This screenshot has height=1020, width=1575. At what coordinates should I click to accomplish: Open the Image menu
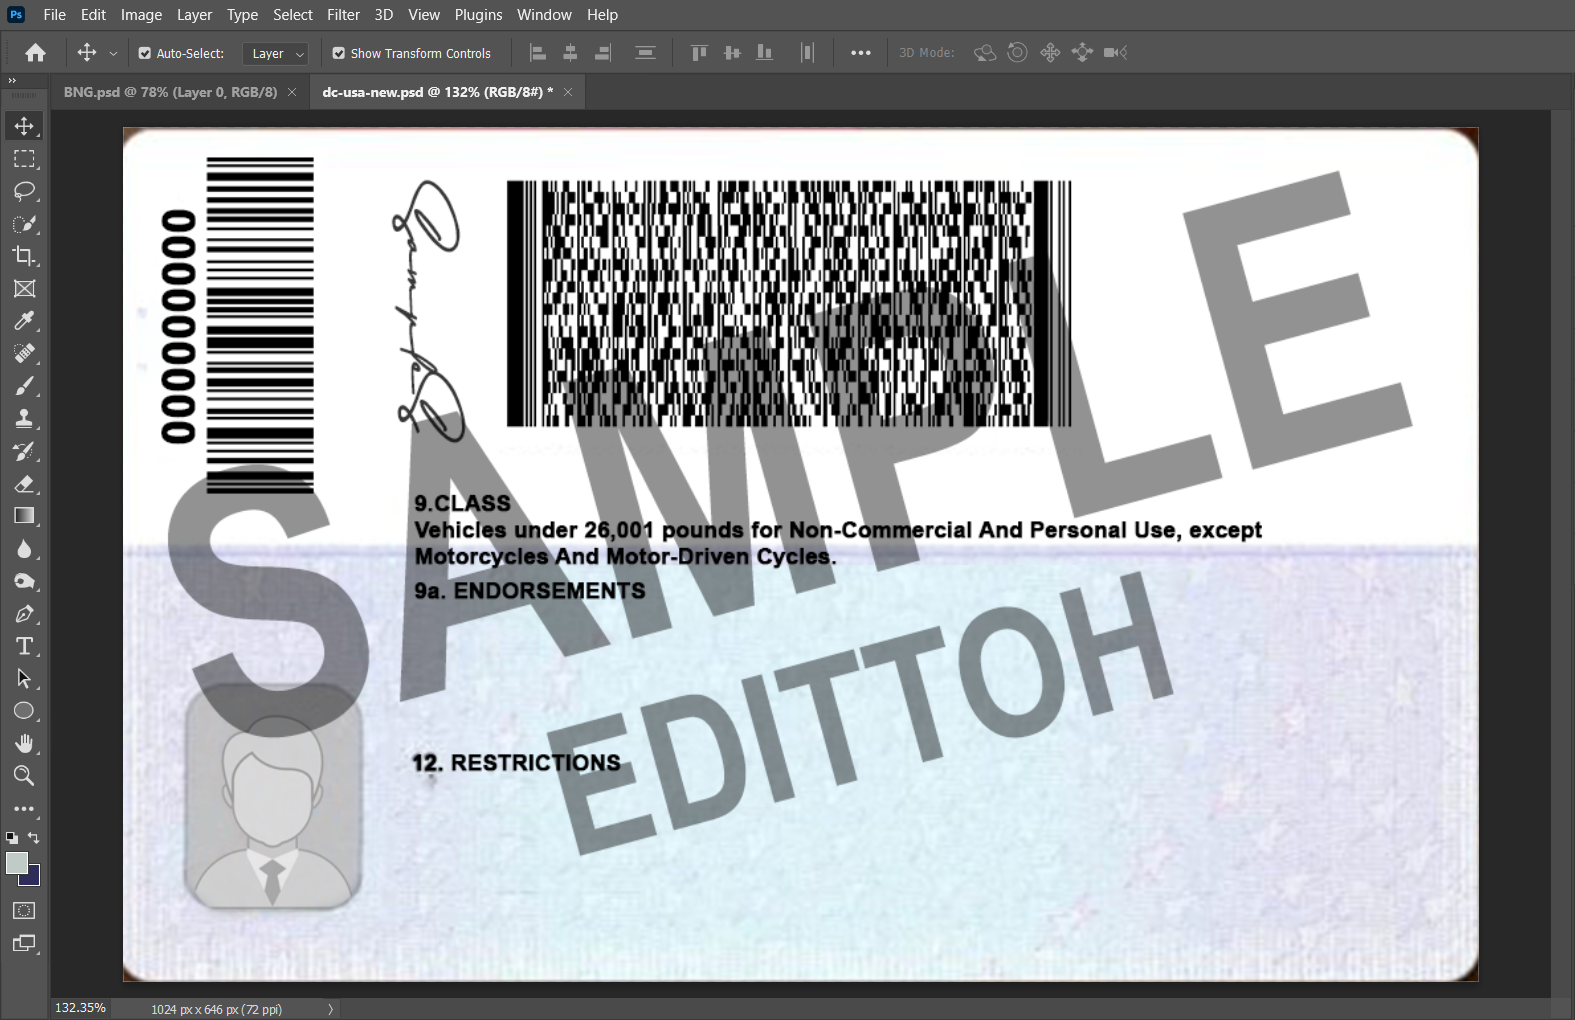click(141, 15)
